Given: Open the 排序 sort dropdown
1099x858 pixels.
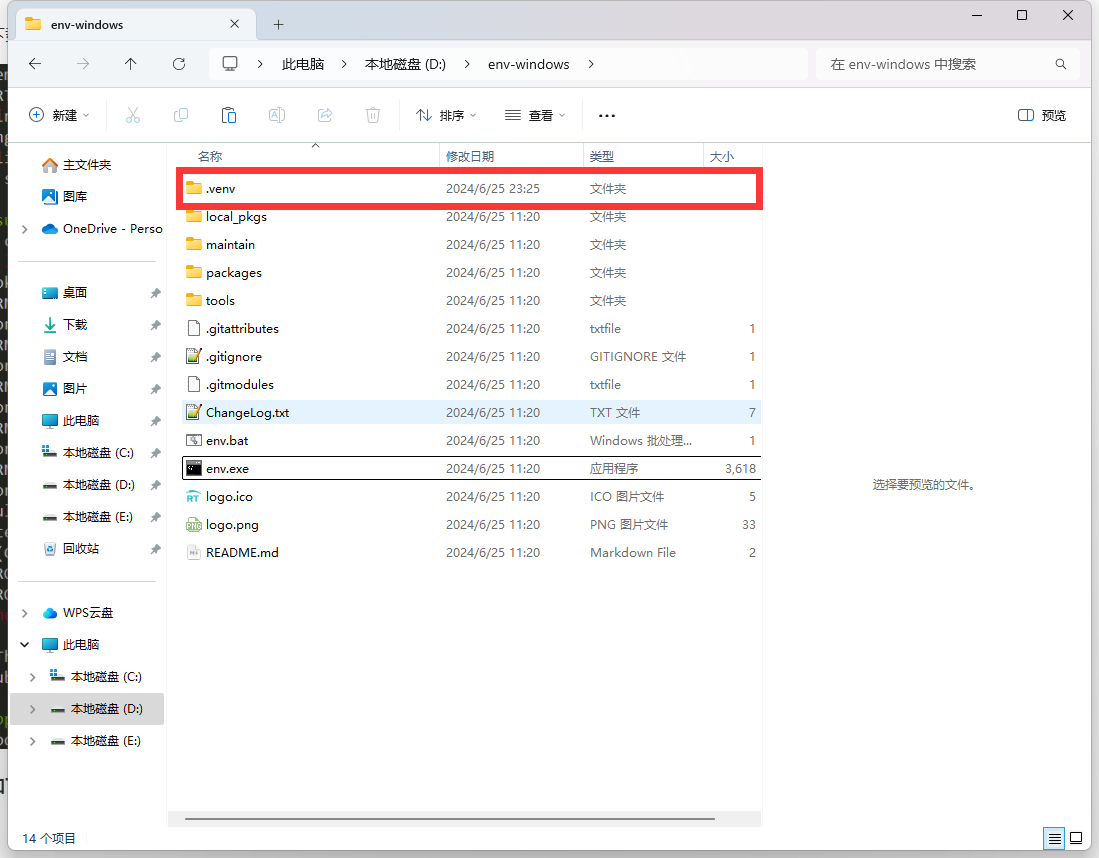Looking at the screenshot, I should pyautogui.click(x=446, y=115).
